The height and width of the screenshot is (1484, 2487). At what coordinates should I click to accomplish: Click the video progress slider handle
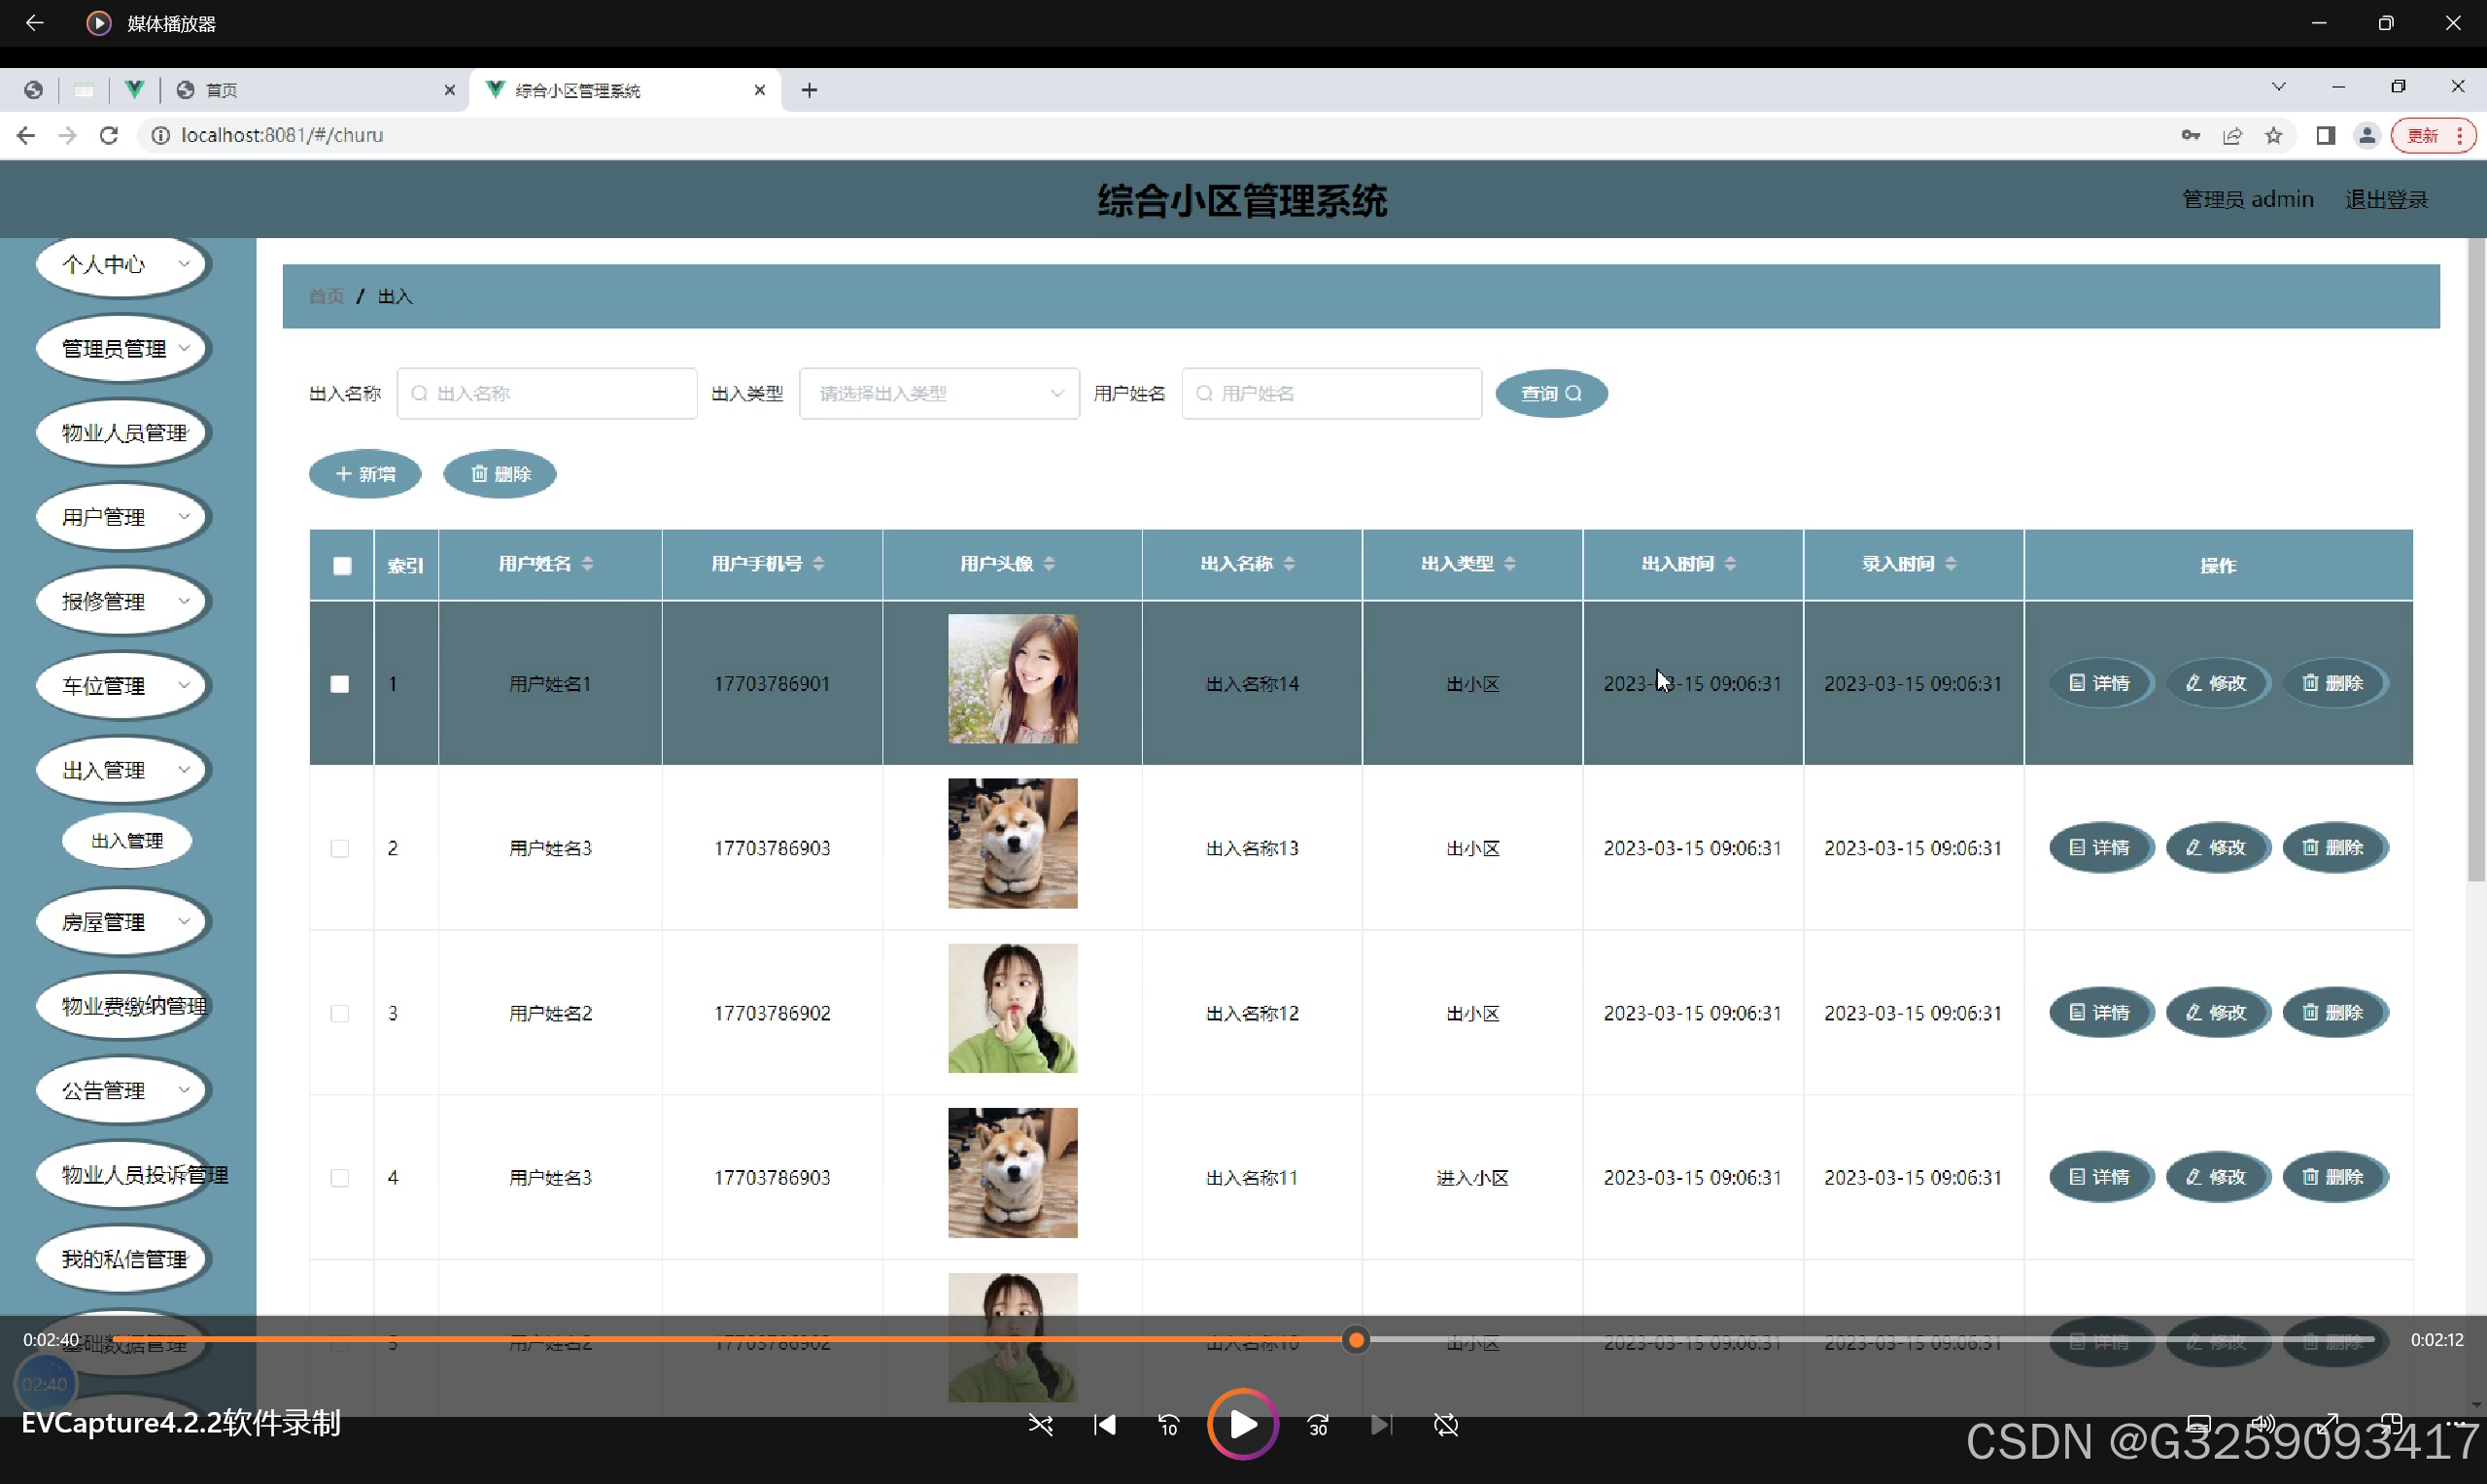(x=1356, y=1340)
